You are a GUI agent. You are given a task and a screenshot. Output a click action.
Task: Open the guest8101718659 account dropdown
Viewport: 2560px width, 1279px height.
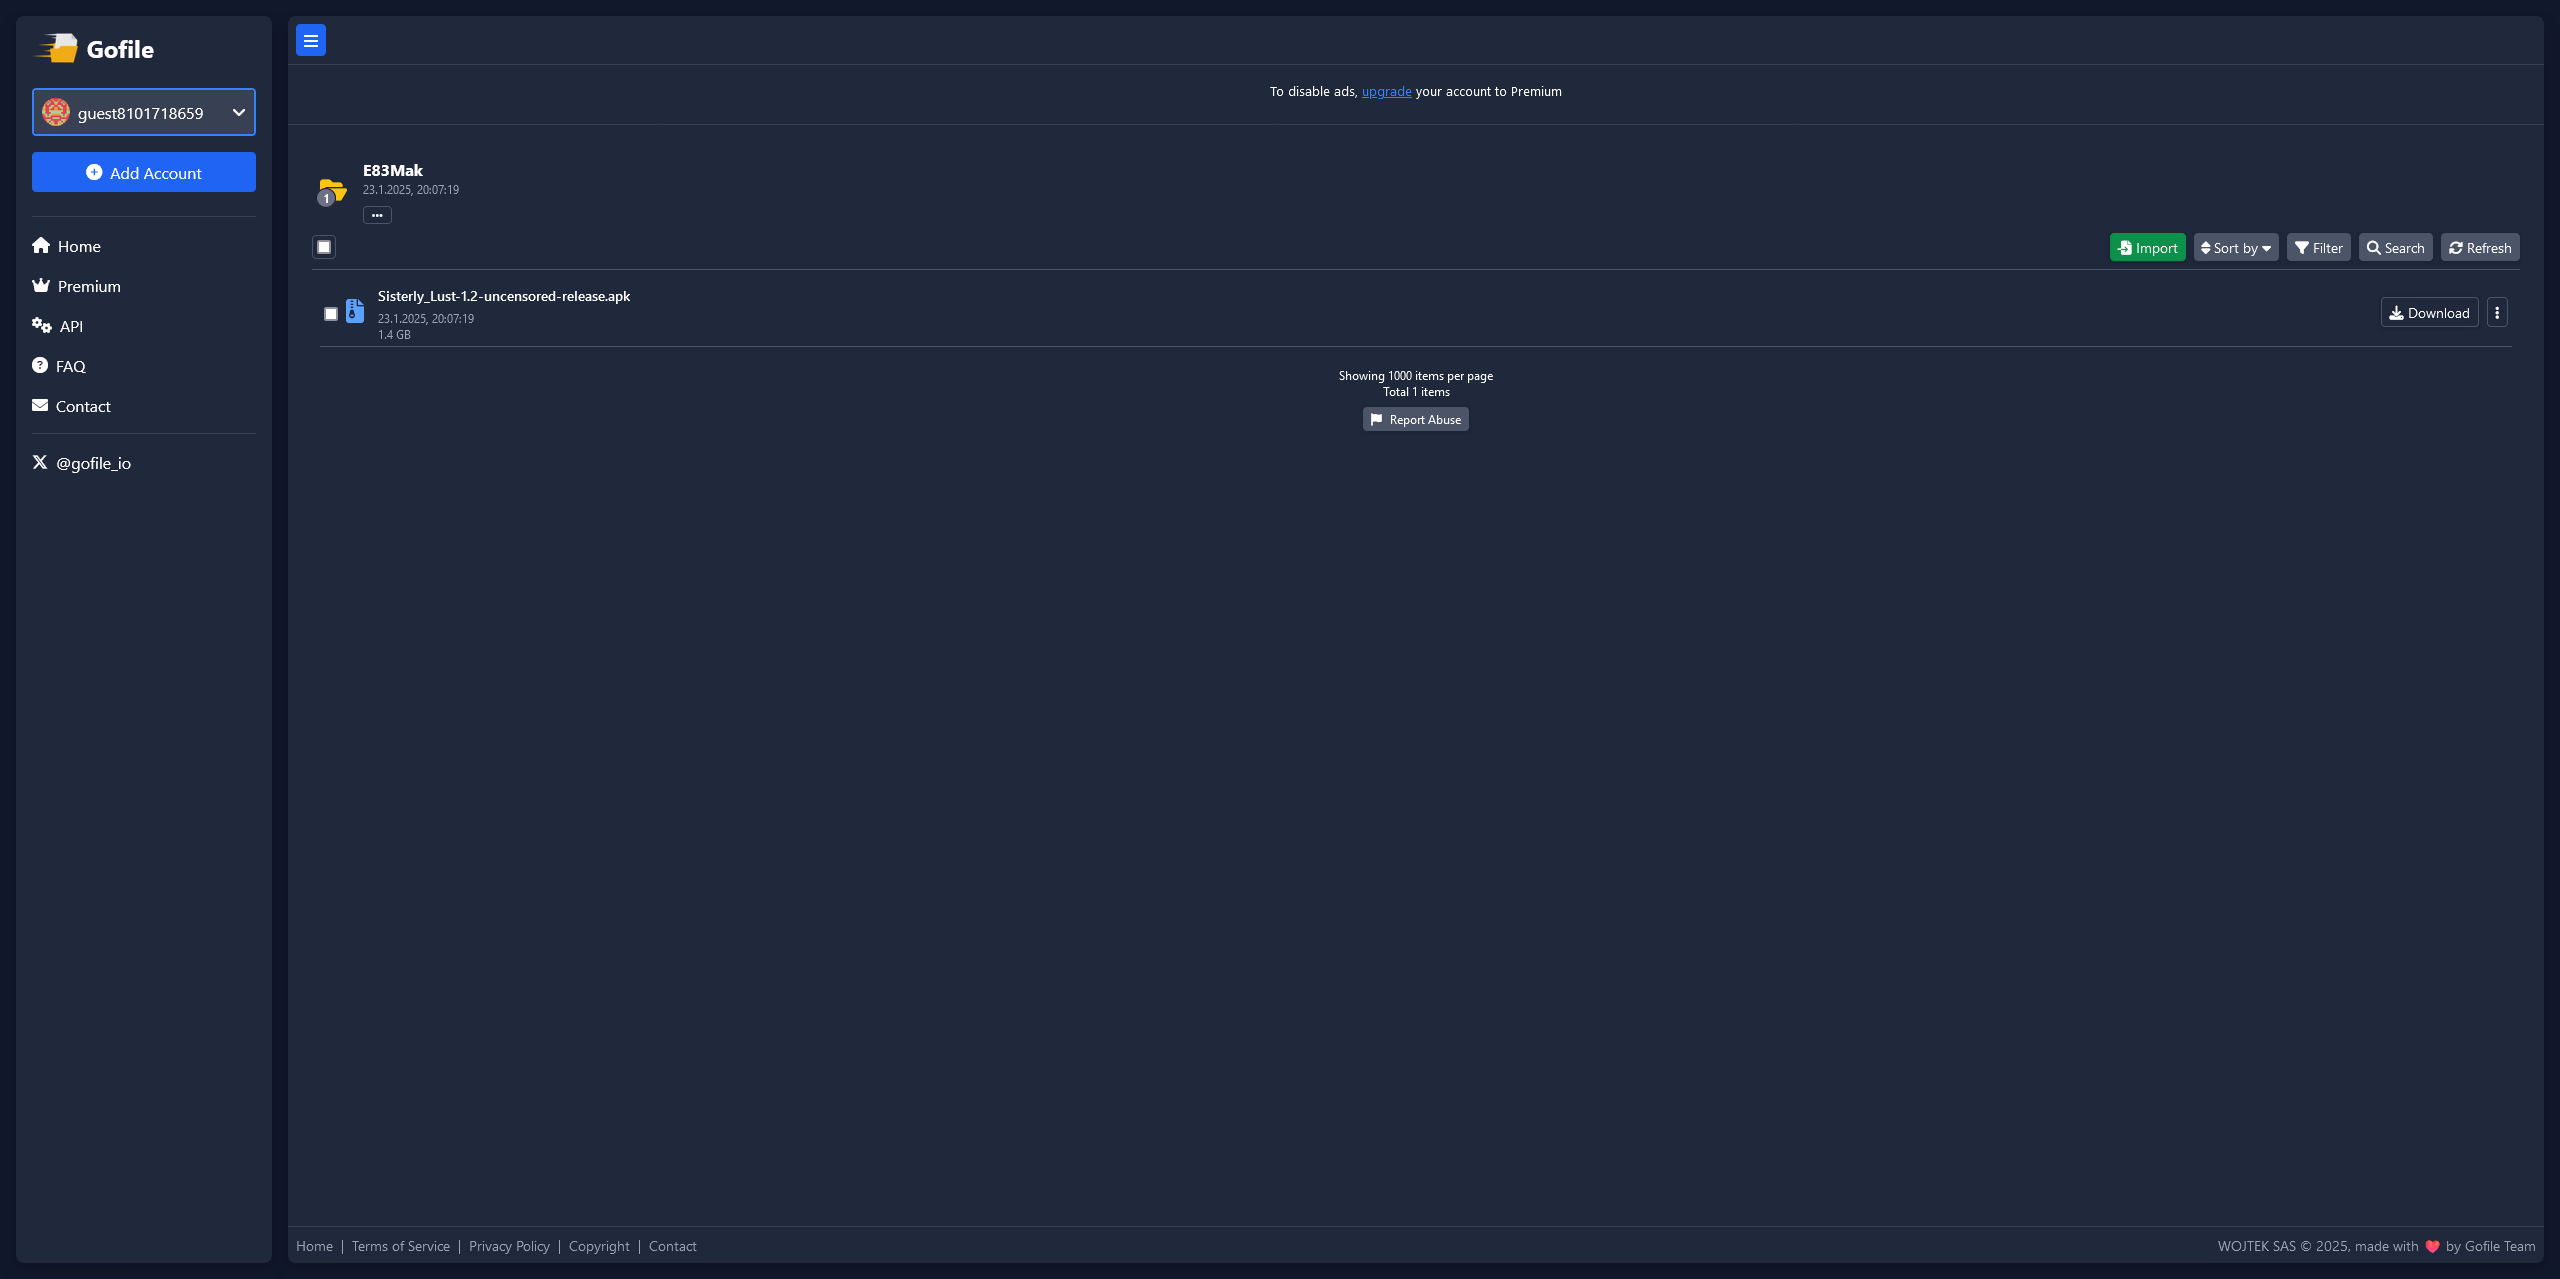click(x=144, y=112)
